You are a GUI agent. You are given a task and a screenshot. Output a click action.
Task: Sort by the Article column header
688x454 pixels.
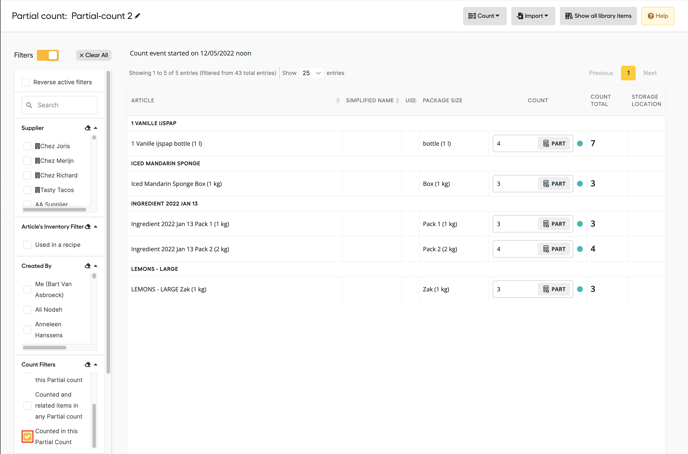pos(235,100)
